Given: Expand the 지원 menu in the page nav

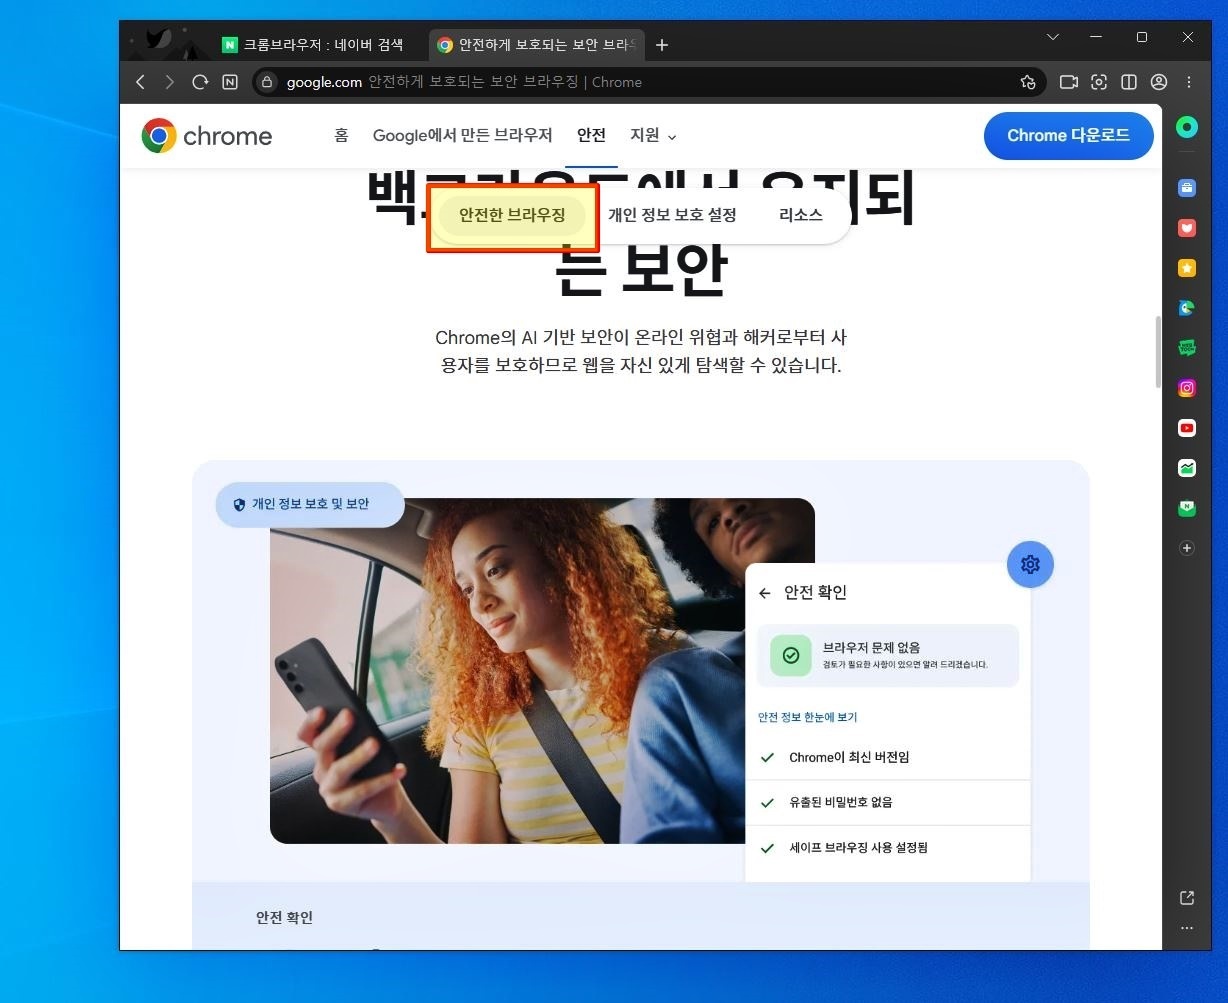Looking at the screenshot, I should 653,136.
